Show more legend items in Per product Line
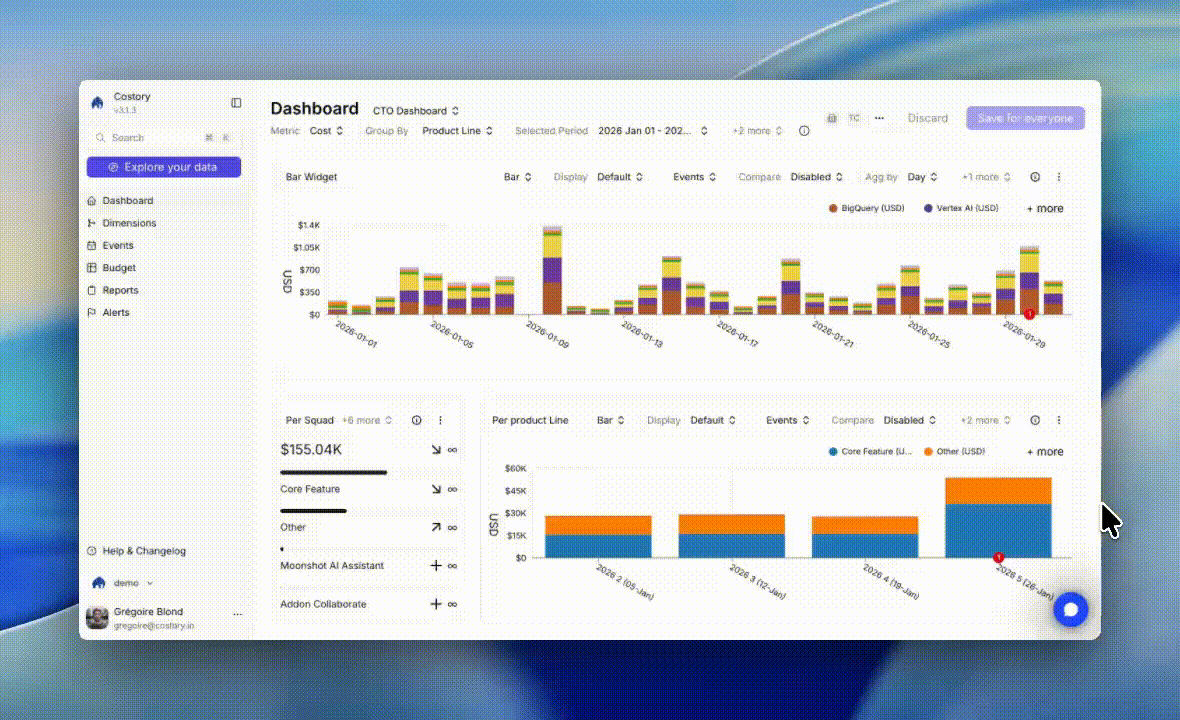Viewport: 1180px width, 720px height. (x=1045, y=452)
